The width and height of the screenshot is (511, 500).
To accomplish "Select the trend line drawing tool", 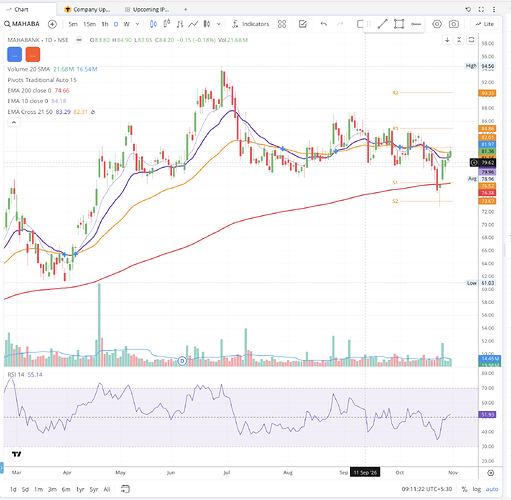I will [x=382, y=24].
